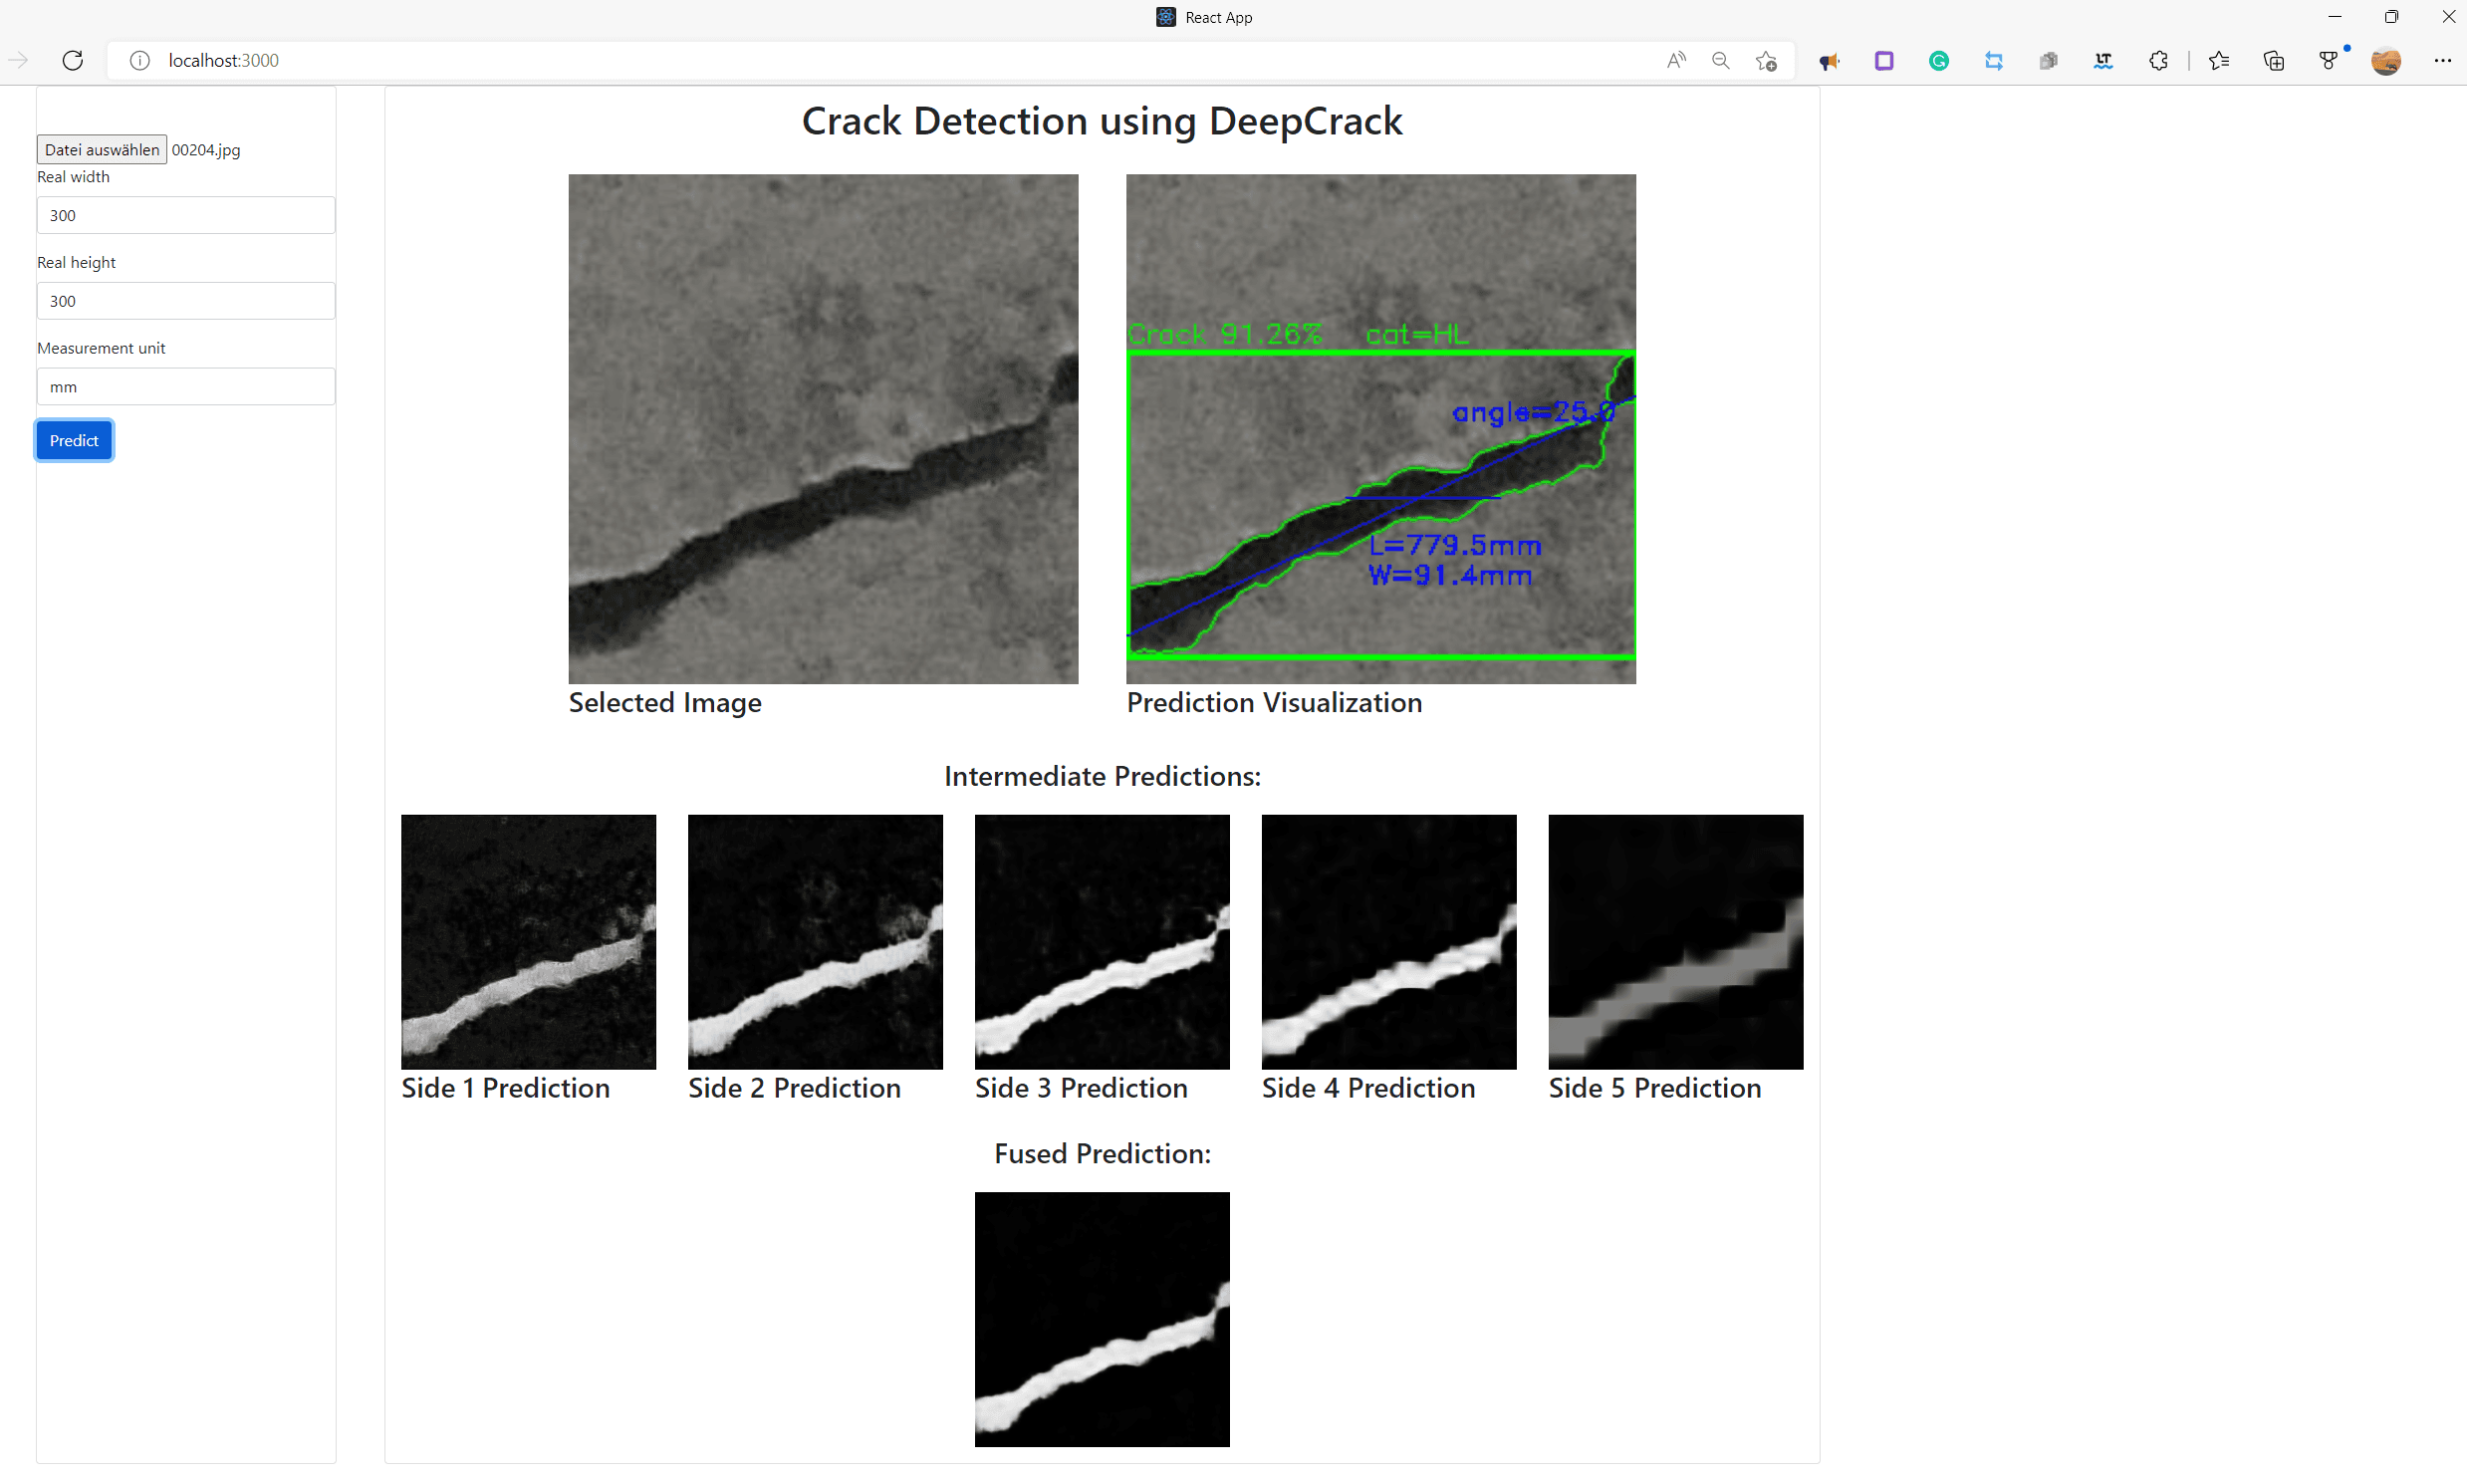Click the file name 00204.jpg
This screenshot has height=1484, width=2467.
[x=206, y=150]
